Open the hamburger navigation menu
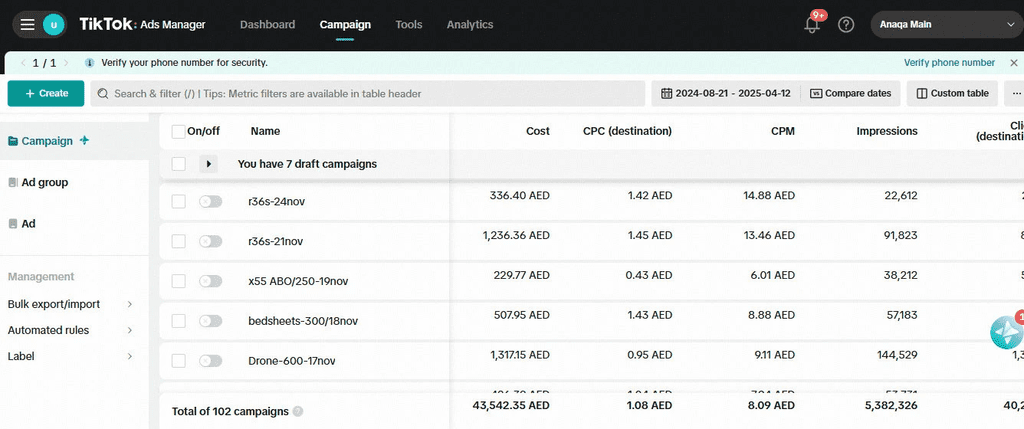 click(x=27, y=24)
